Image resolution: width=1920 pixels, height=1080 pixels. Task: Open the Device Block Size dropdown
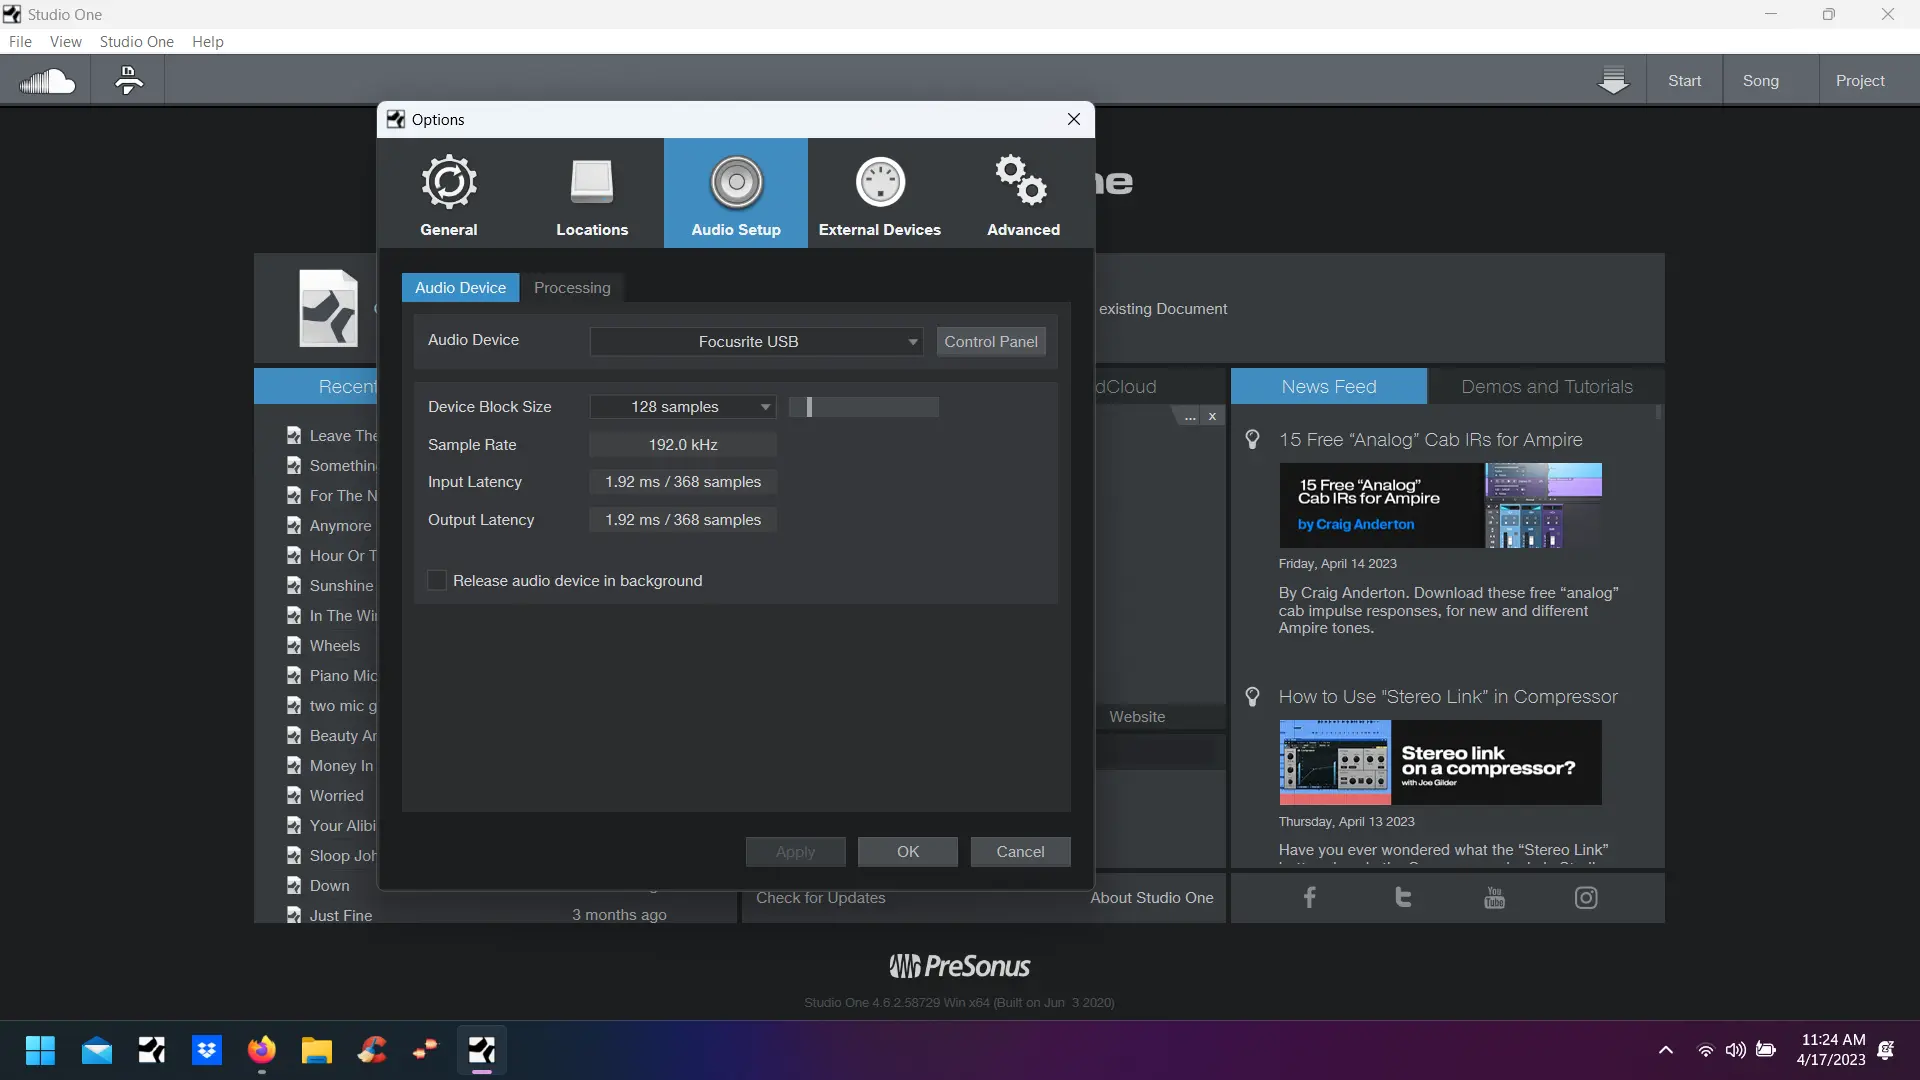coord(683,407)
